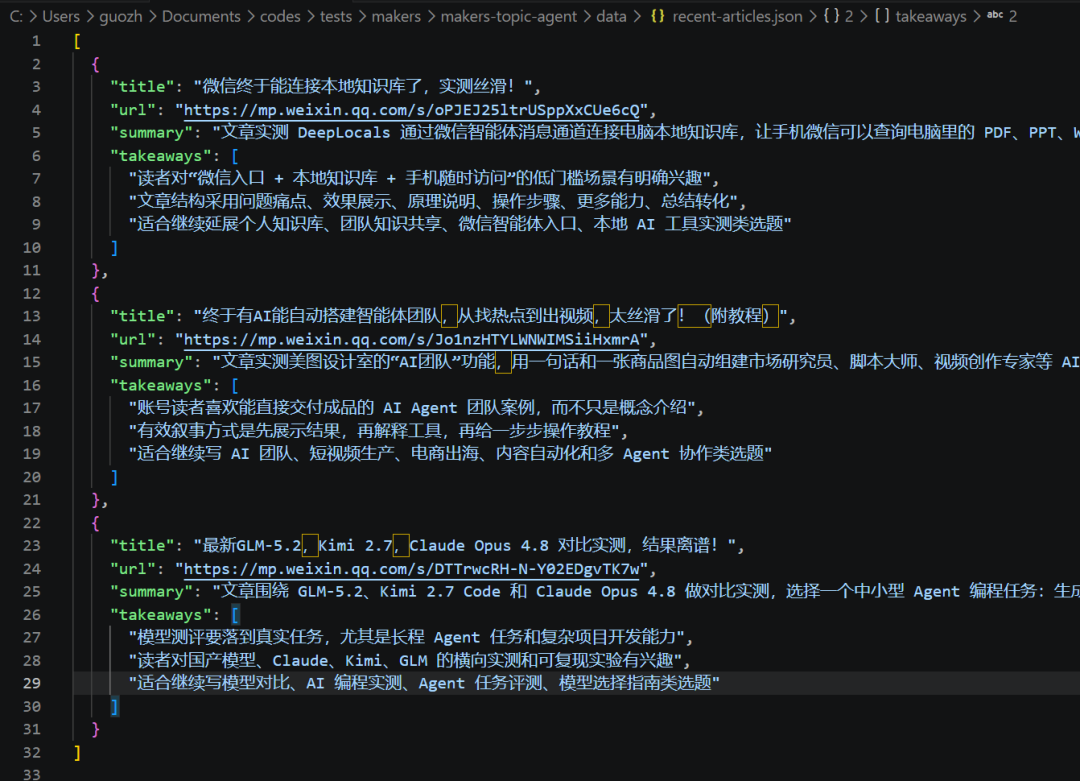Click line number 1 in the gutter

point(36,41)
